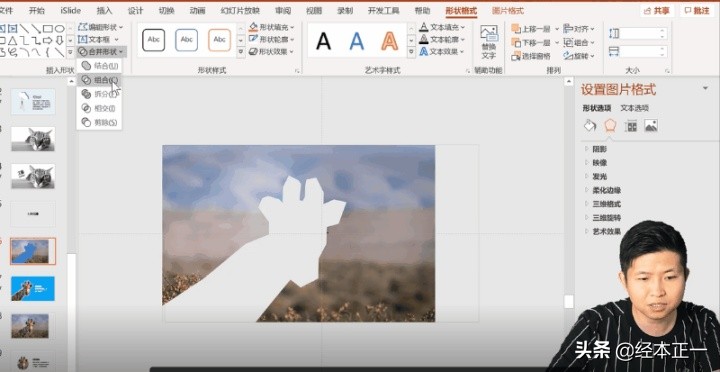Open the Effects pentagon icon in format pane

coord(610,125)
